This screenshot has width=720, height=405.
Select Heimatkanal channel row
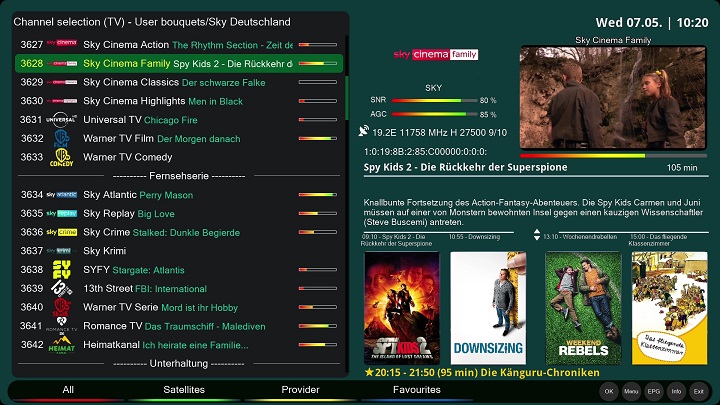[179, 344]
